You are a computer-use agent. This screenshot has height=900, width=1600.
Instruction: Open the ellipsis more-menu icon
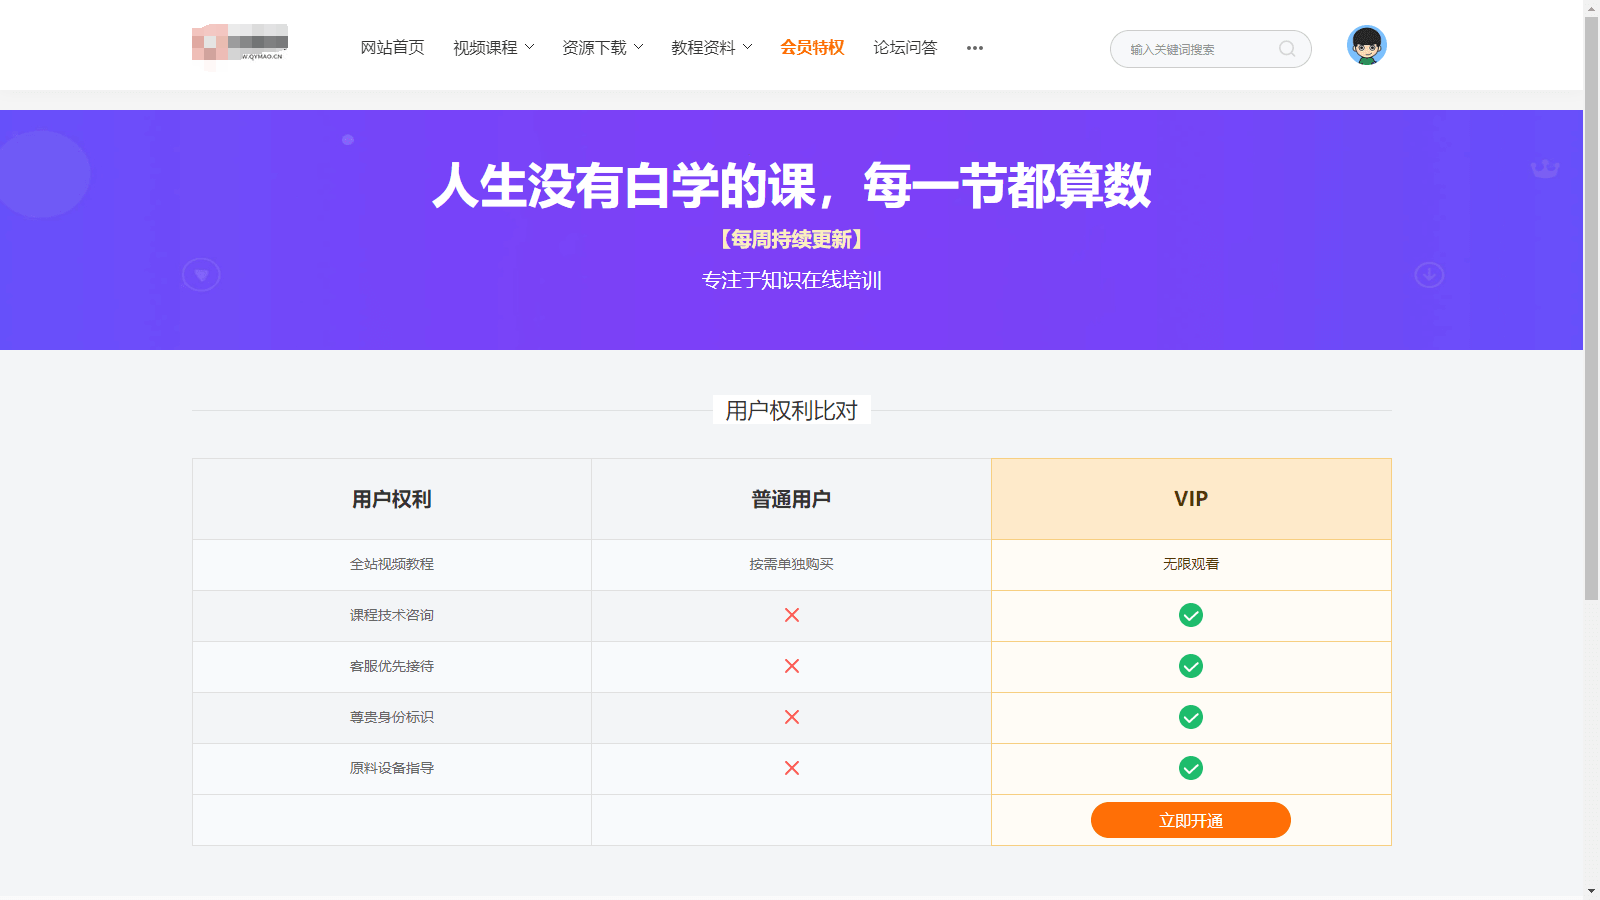pos(974,48)
